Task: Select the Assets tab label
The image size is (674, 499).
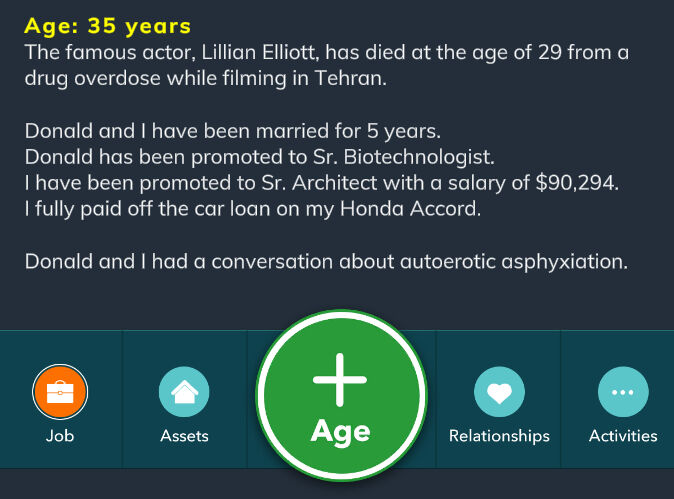Action: click(184, 436)
